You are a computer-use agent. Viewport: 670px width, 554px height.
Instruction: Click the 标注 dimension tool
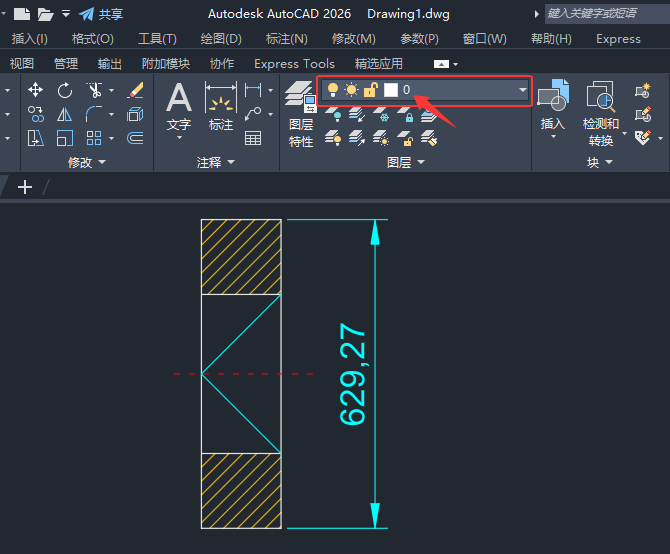[x=221, y=106]
